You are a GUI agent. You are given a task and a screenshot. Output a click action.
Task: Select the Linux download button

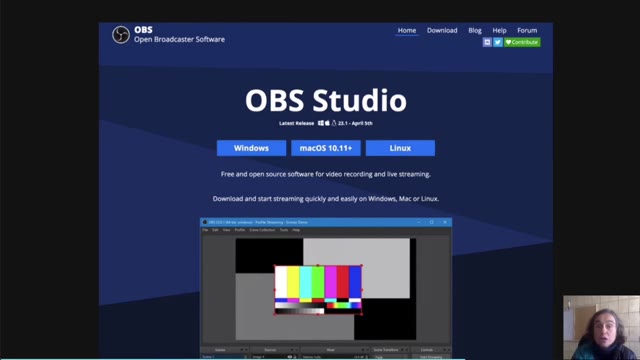400,148
